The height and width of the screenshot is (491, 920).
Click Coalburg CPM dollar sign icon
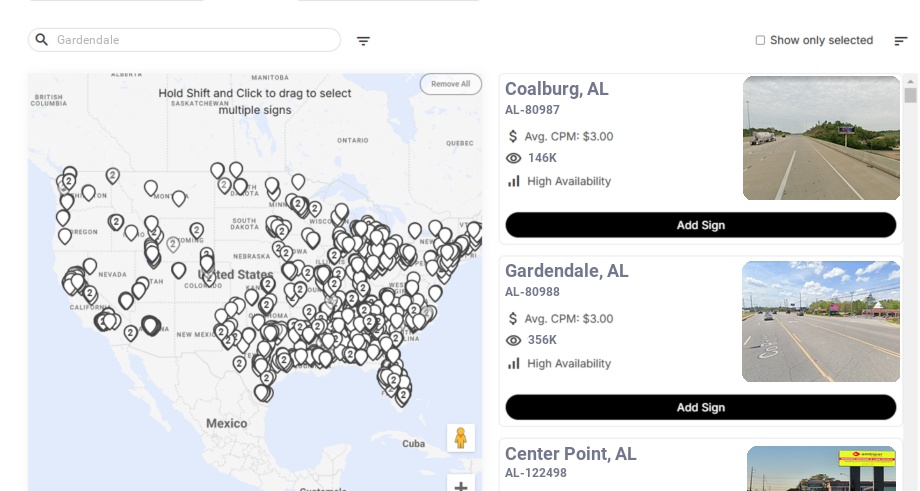[513, 136]
